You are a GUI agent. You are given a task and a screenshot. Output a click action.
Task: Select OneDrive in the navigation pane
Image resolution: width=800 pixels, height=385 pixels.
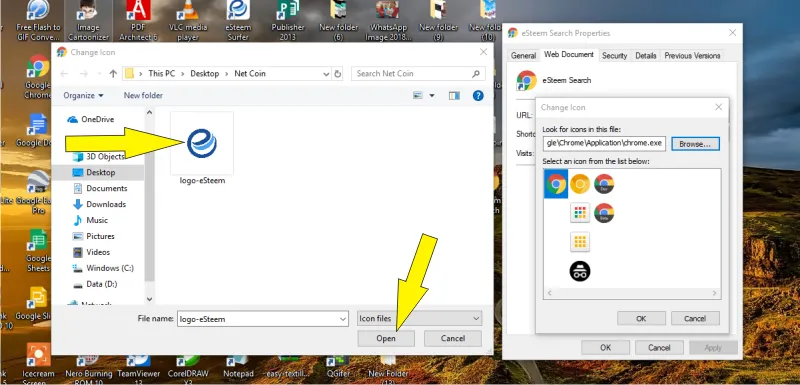click(97, 119)
